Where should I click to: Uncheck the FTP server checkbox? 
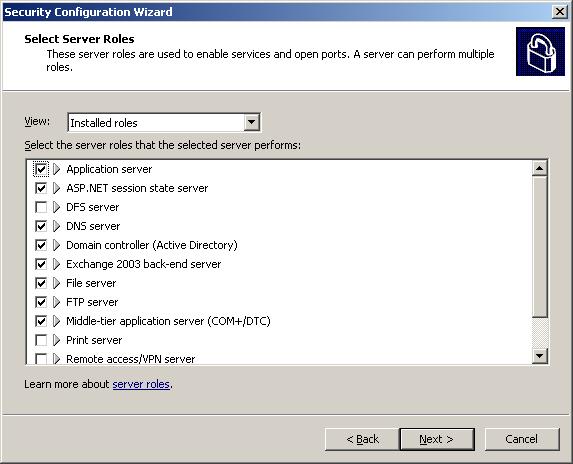pyautogui.click(x=41, y=302)
